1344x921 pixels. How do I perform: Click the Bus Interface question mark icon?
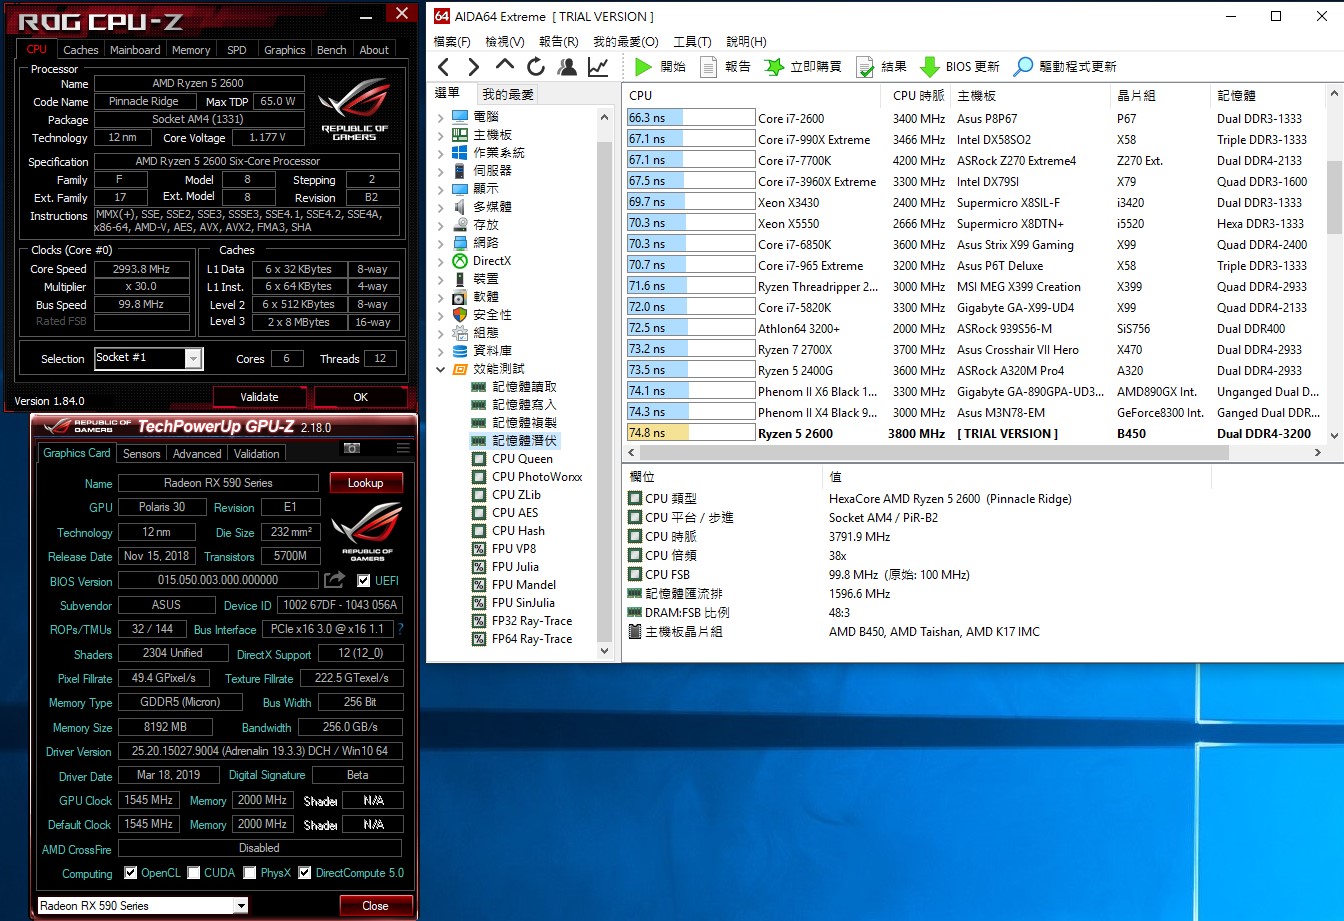(x=401, y=629)
